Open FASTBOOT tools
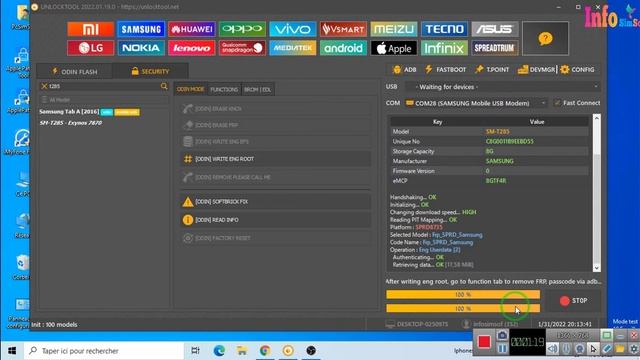Viewport: 640px width, 360px height. 445,69
